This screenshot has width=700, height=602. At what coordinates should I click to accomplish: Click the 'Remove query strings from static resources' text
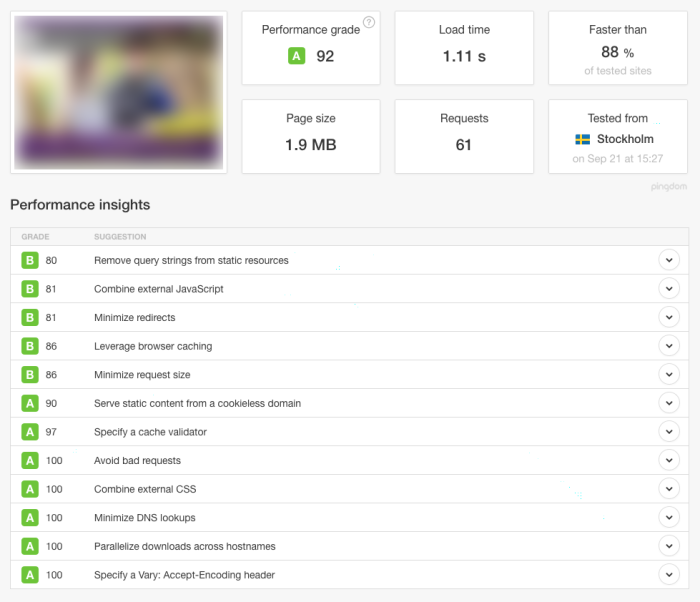click(x=191, y=260)
